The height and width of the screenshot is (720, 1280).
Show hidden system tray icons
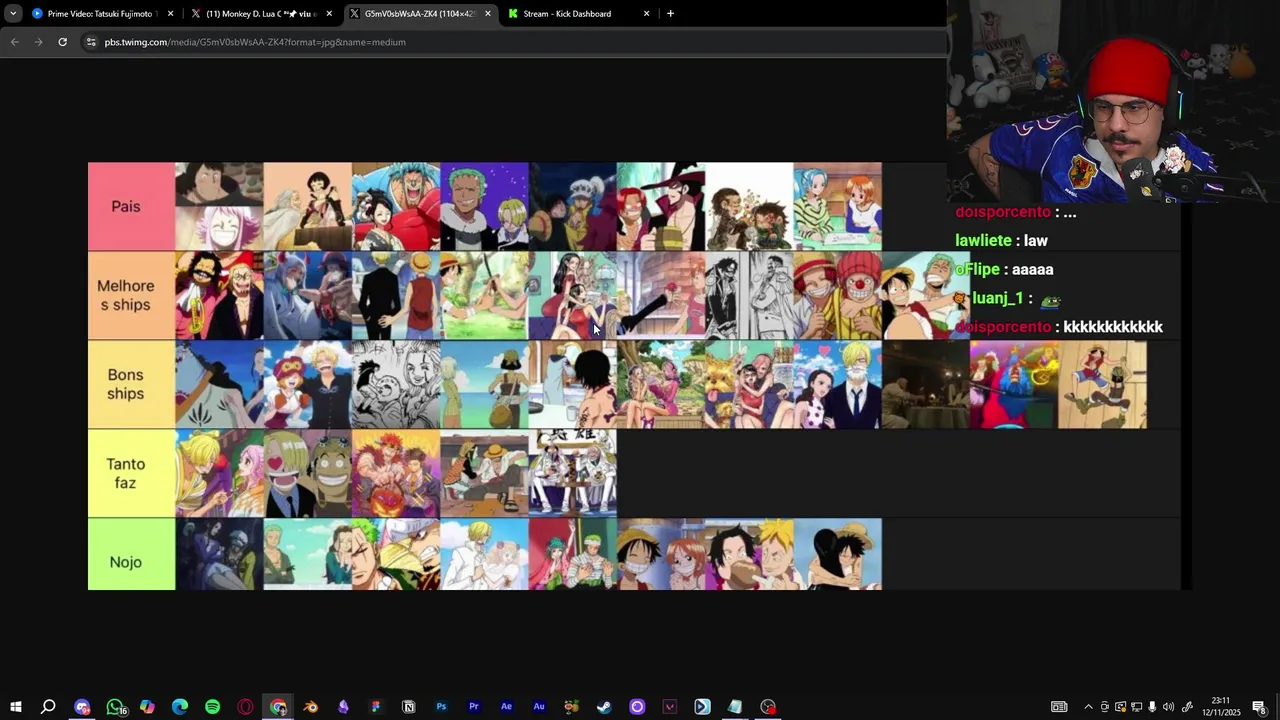(x=1088, y=707)
